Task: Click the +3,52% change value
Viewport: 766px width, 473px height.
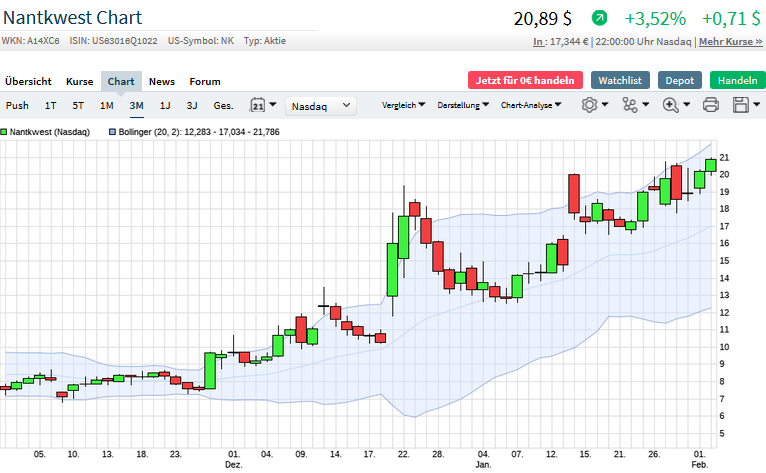Action: (x=655, y=19)
